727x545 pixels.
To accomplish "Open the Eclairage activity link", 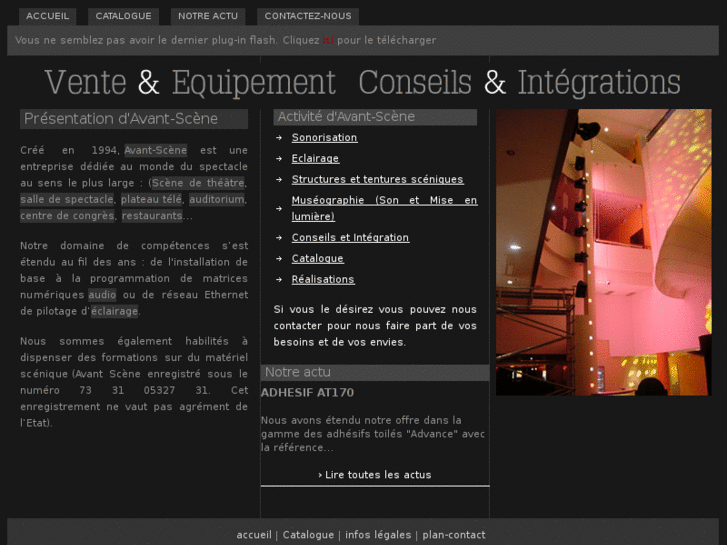I will (315, 159).
